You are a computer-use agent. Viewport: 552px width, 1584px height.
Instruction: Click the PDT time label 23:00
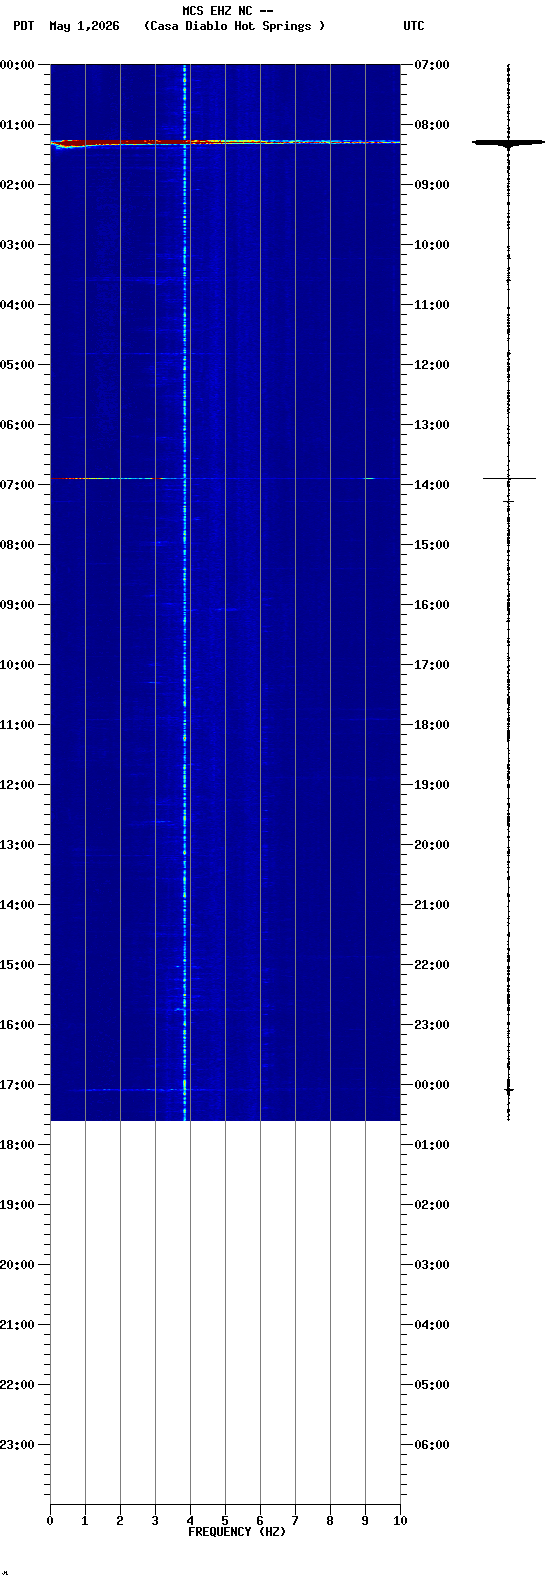[x=17, y=1445]
